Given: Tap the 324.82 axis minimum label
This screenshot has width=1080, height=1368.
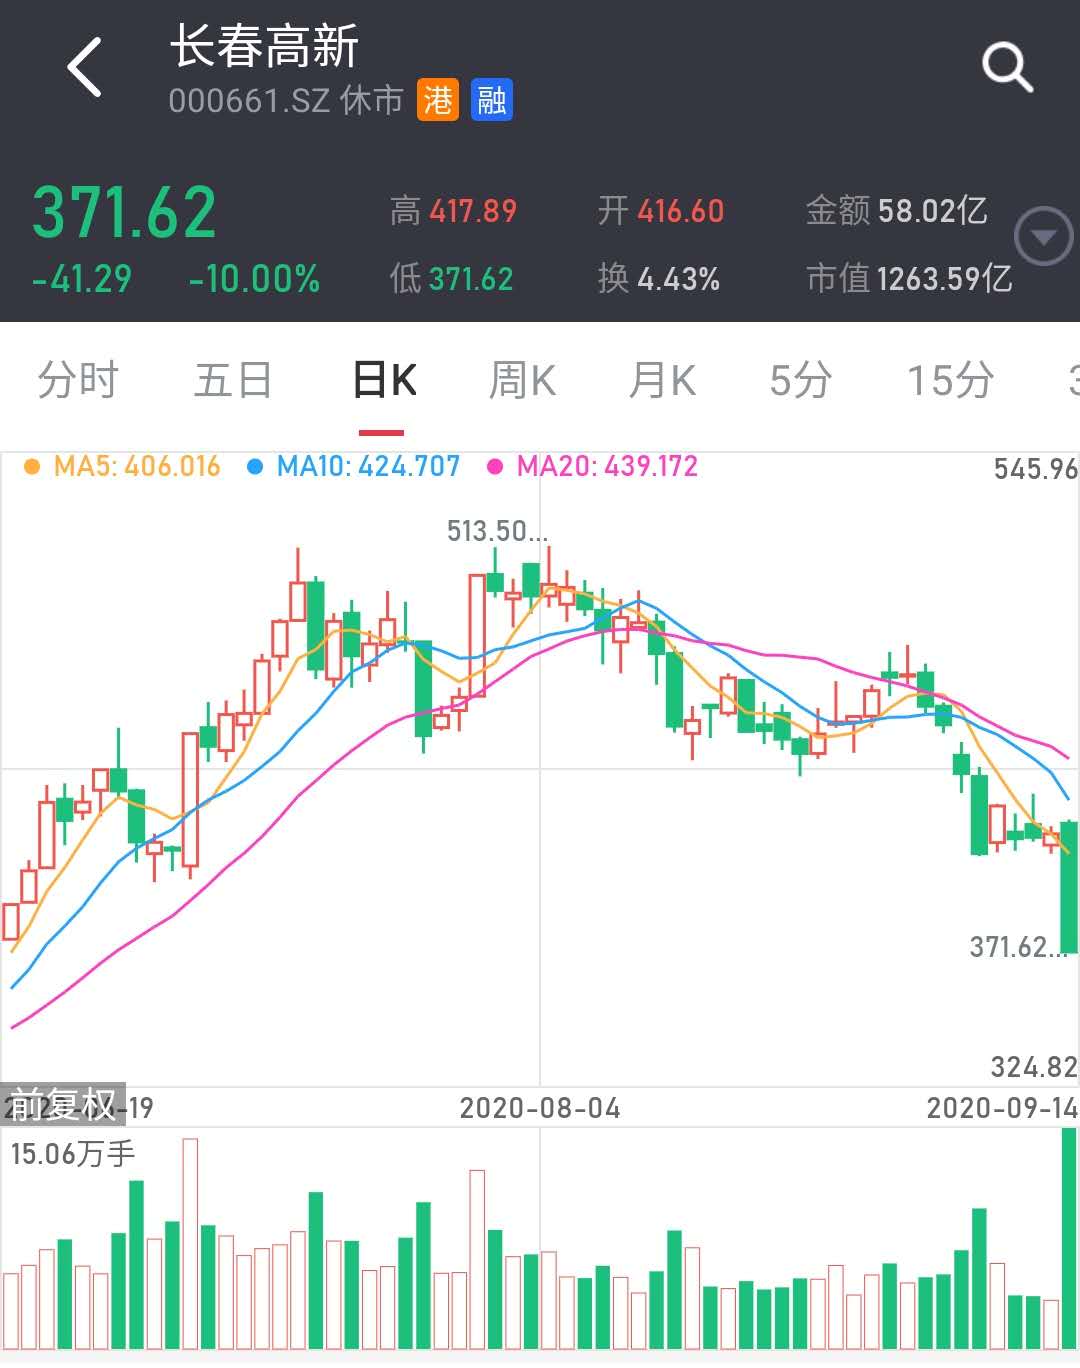Looking at the screenshot, I should pyautogui.click(x=1034, y=1067).
